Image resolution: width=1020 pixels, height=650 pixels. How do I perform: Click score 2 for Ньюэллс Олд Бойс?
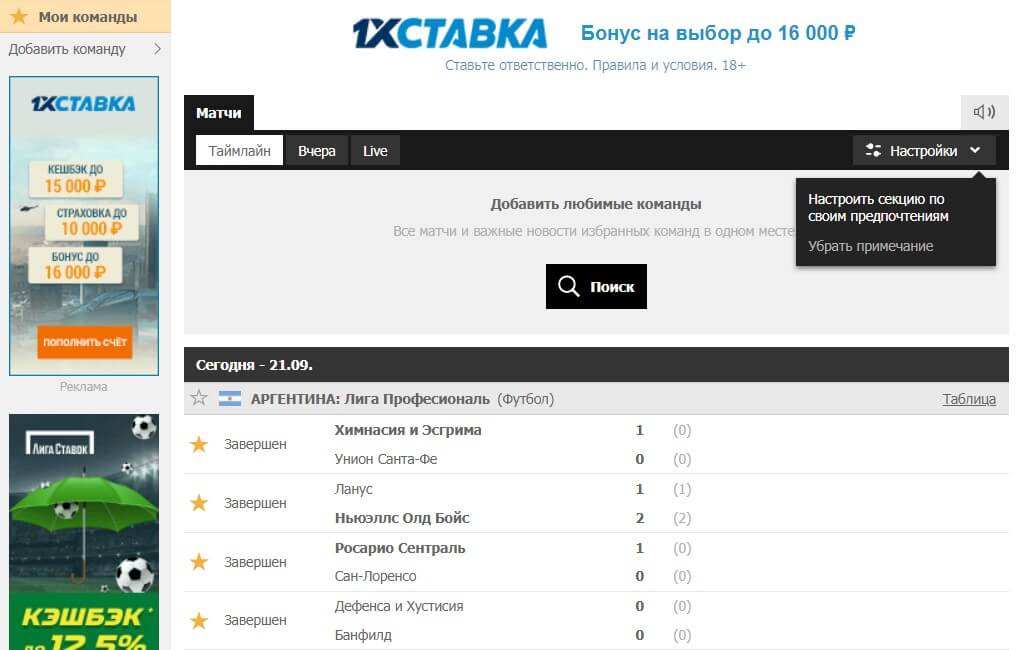click(639, 518)
